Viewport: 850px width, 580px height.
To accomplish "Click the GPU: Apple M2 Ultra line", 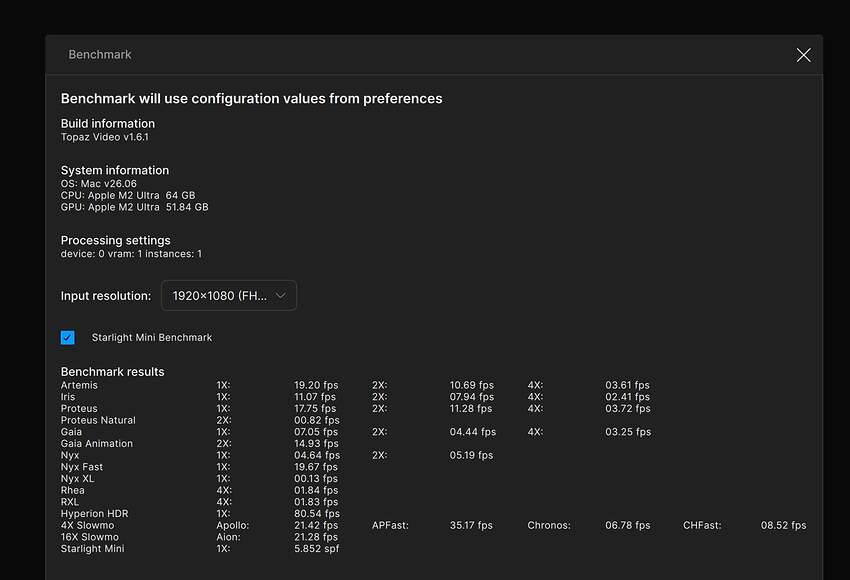I will point(134,207).
